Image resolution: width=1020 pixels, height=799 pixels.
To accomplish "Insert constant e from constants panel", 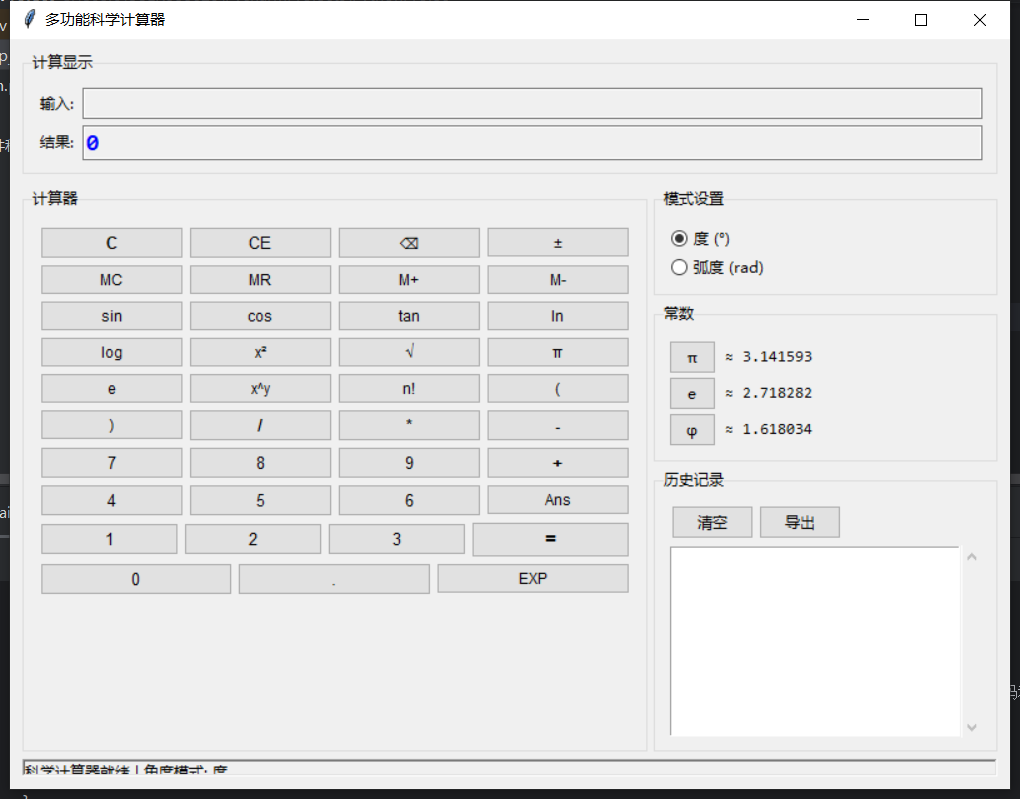I will click(x=692, y=394).
